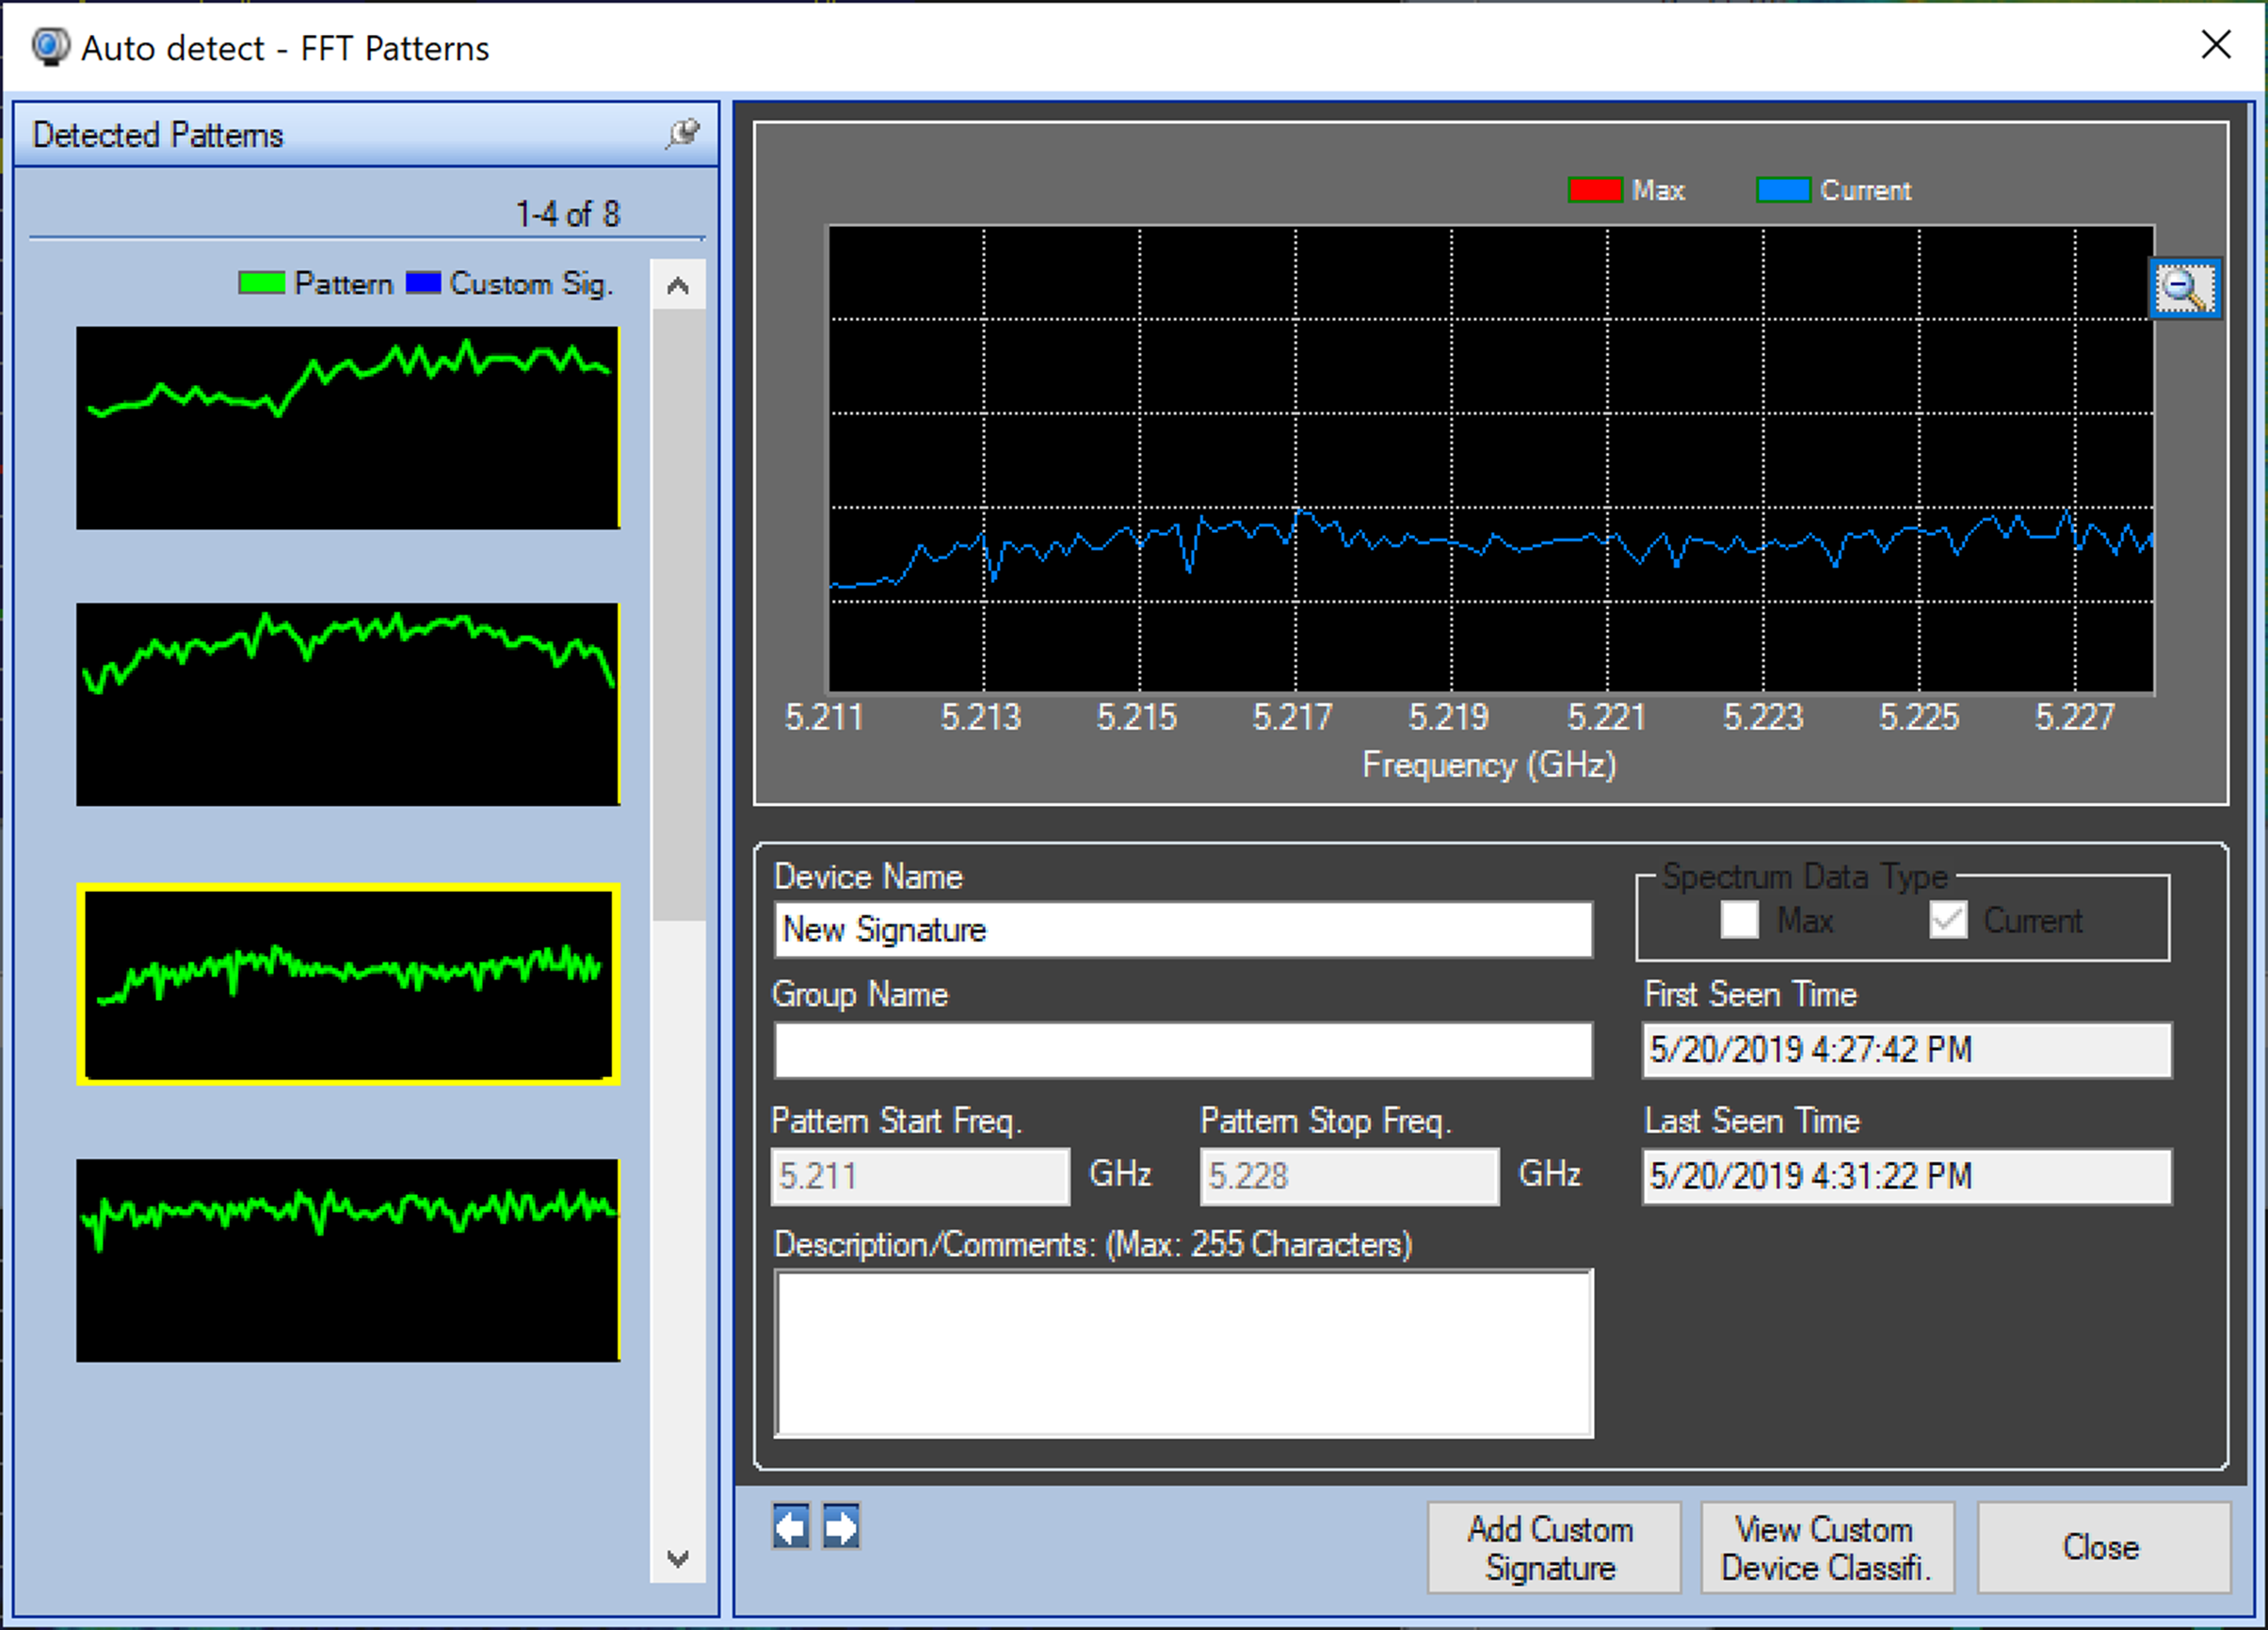Select the yellow-highlighted third pattern thumbnail
This screenshot has width=2268, height=1630.
point(347,985)
